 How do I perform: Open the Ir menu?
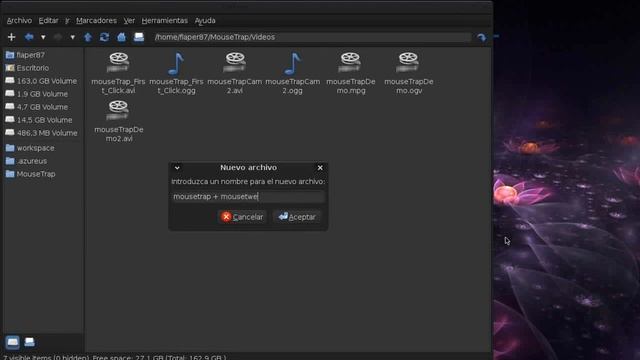click(x=67, y=20)
